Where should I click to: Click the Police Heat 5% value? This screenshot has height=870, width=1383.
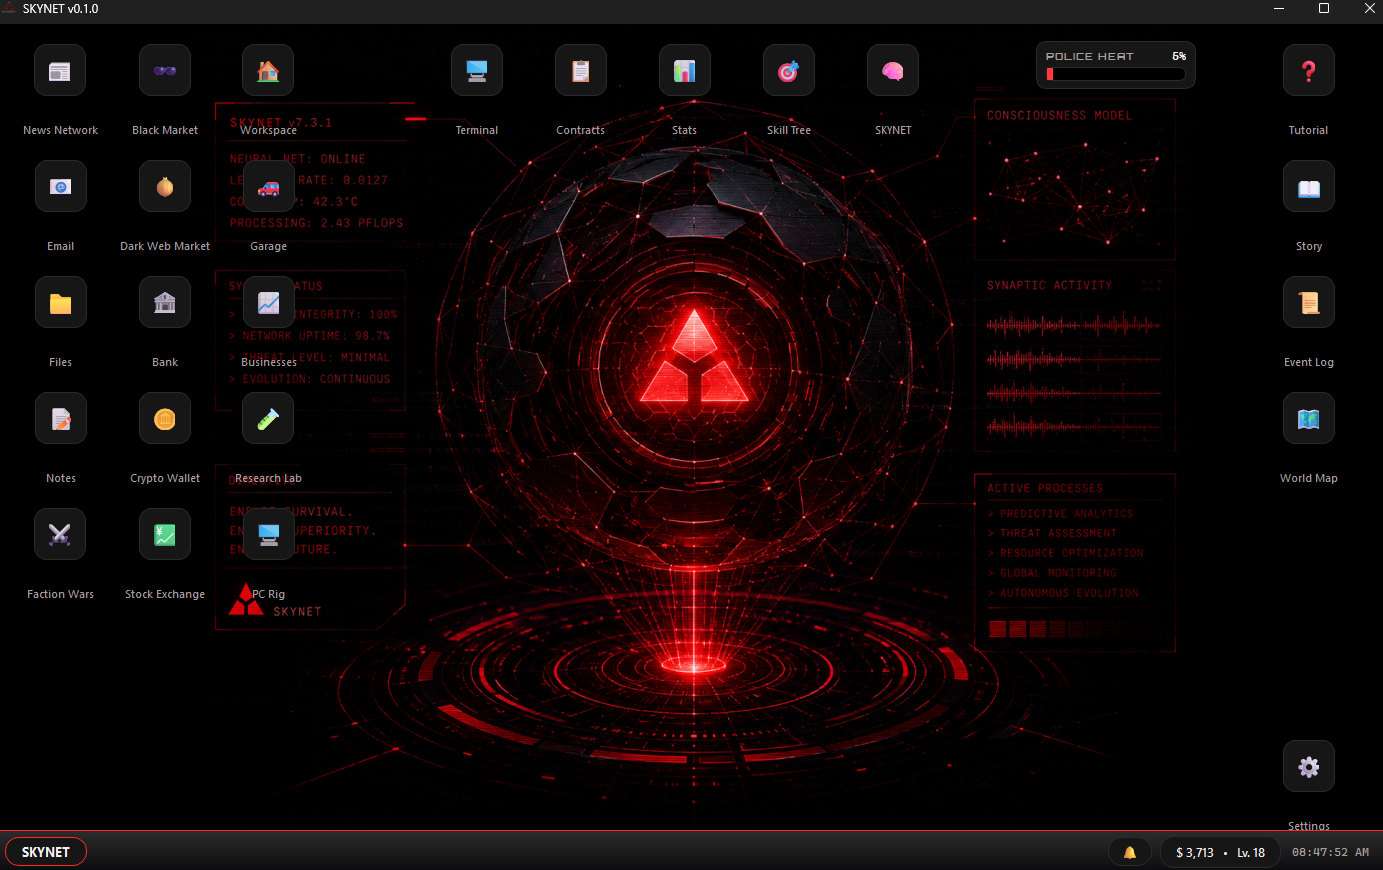(1179, 56)
